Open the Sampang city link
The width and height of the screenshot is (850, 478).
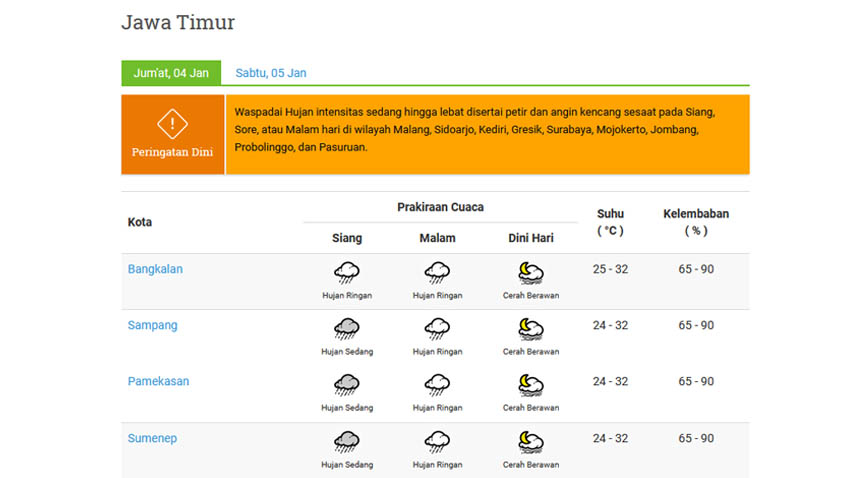152,325
